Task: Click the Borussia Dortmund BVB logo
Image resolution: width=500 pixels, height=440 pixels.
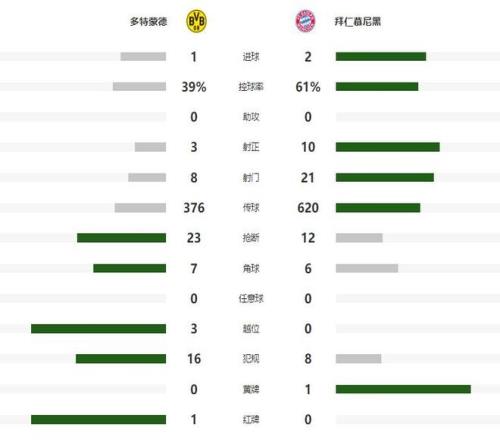Action: point(196,21)
